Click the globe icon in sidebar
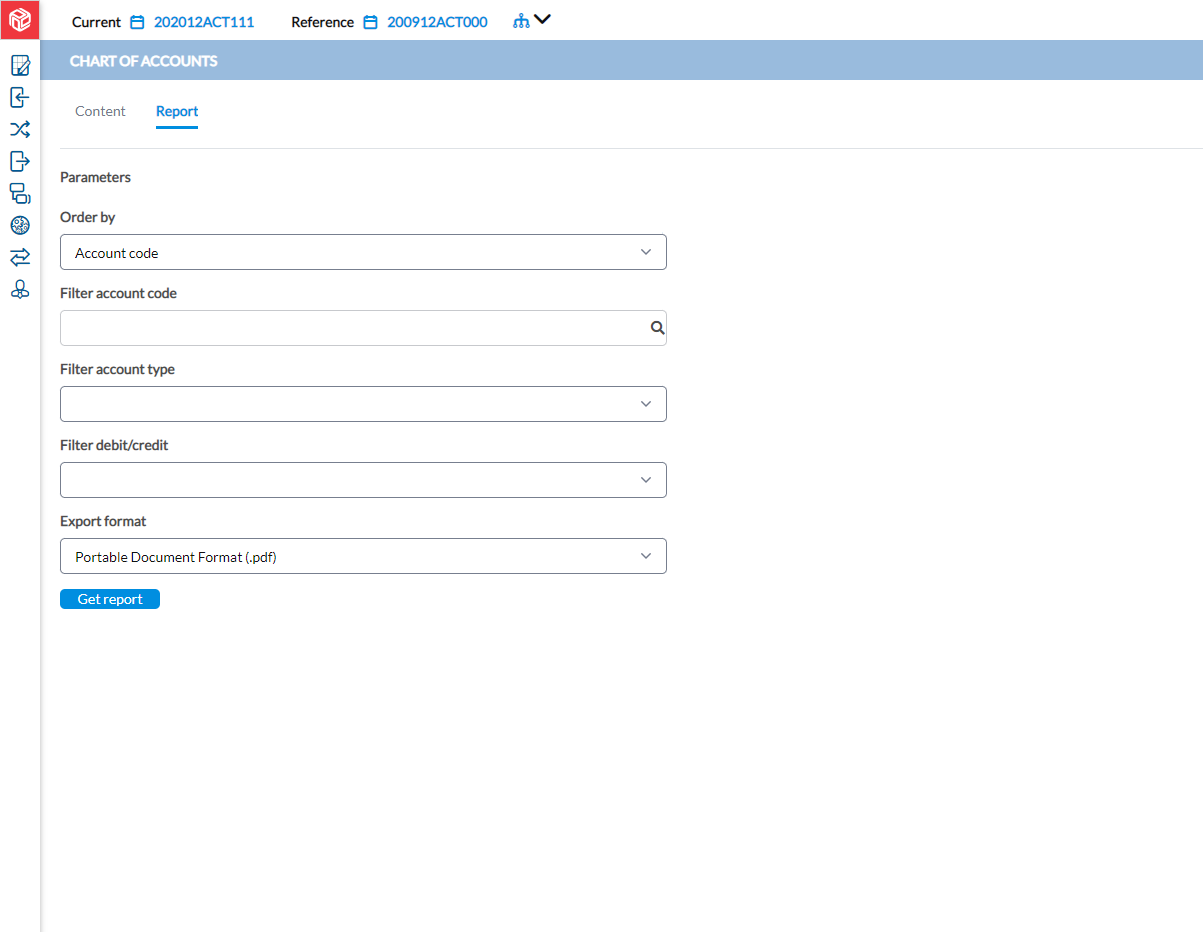The height and width of the screenshot is (932, 1203). tap(20, 225)
